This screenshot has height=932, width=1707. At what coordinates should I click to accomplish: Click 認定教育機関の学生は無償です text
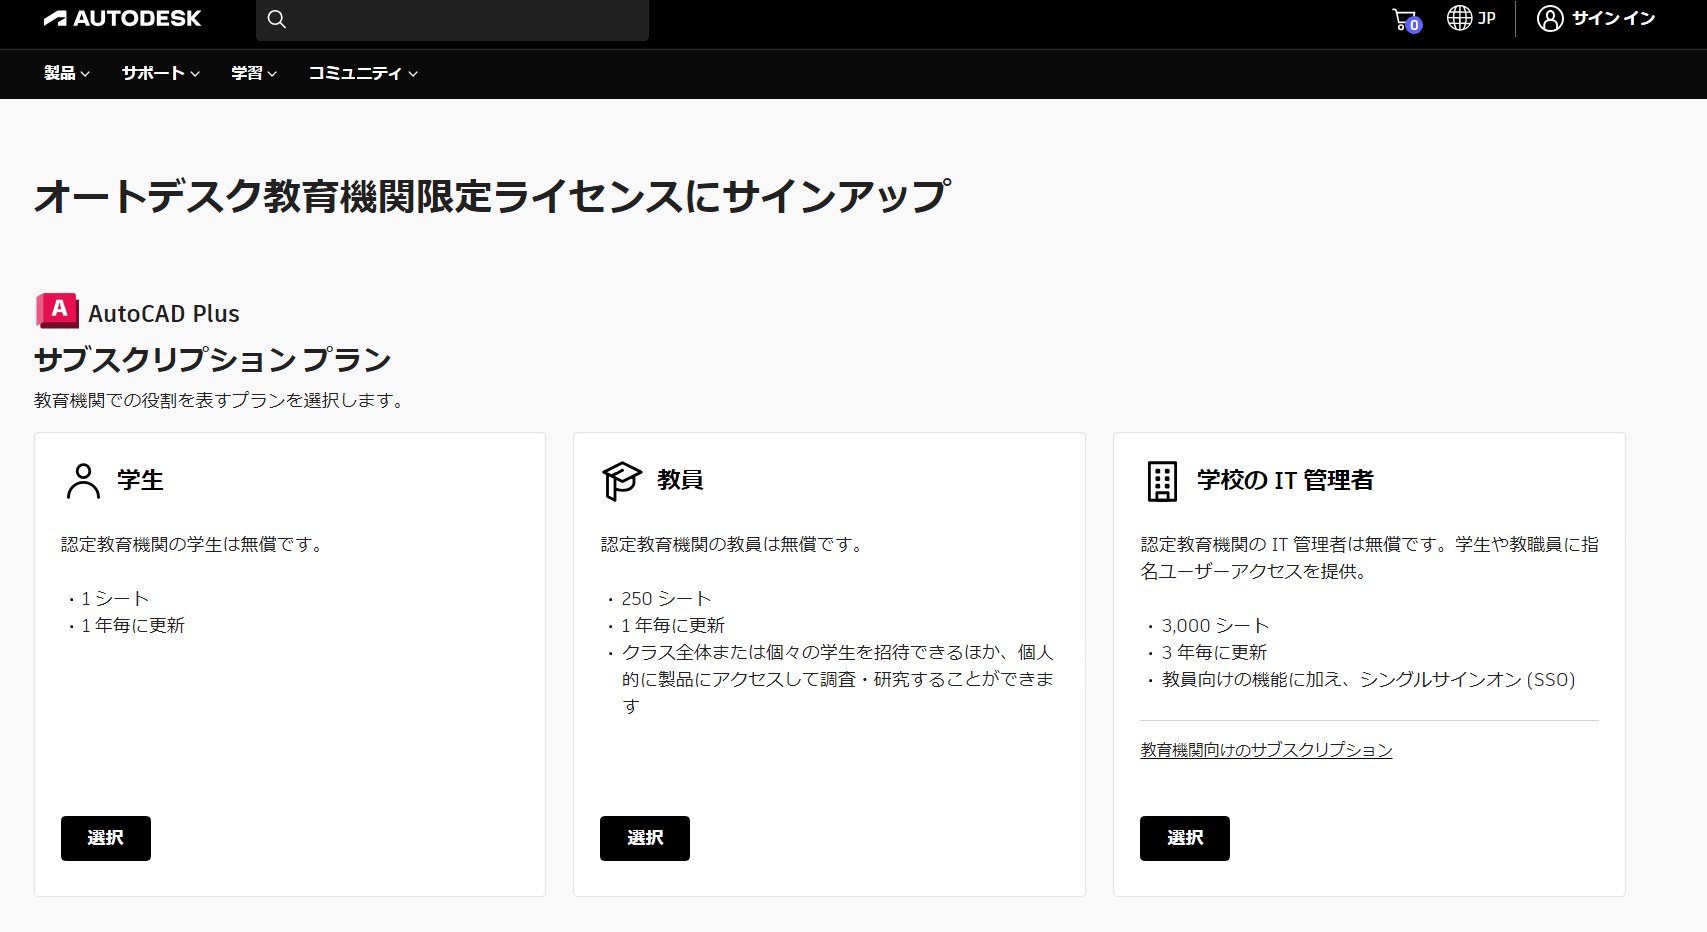pyautogui.click(x=194, y=544)
